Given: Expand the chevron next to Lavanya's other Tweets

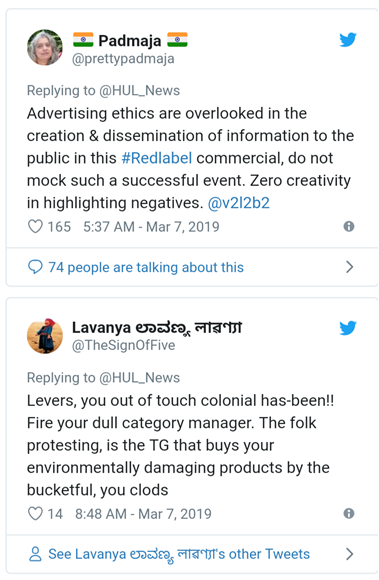Looking at the screenshot, I should pyautogui.click(x=349, y=554).
